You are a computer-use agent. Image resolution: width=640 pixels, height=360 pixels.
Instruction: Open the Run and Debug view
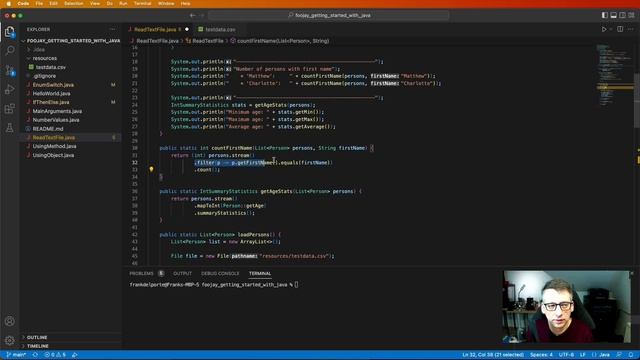pos(9,89)
